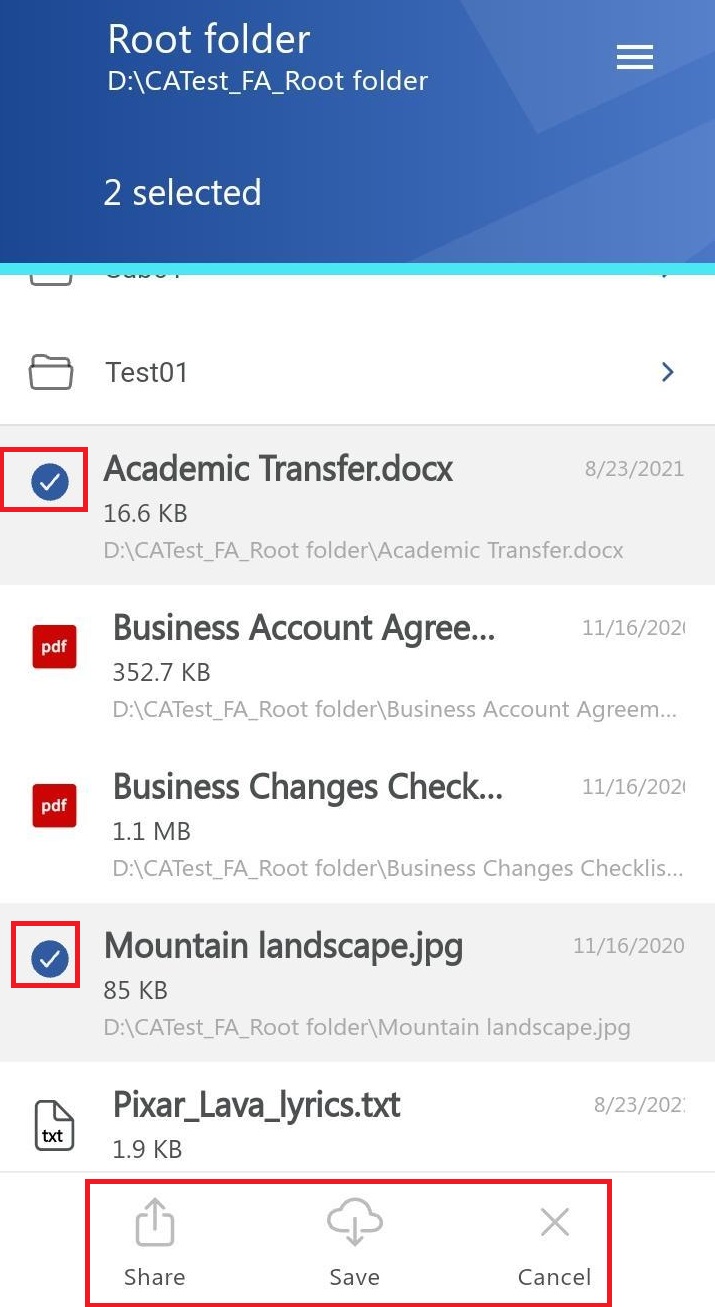
Task: Tap the D:\CATest_FA_Root folder path text
Action: [267, 81]
